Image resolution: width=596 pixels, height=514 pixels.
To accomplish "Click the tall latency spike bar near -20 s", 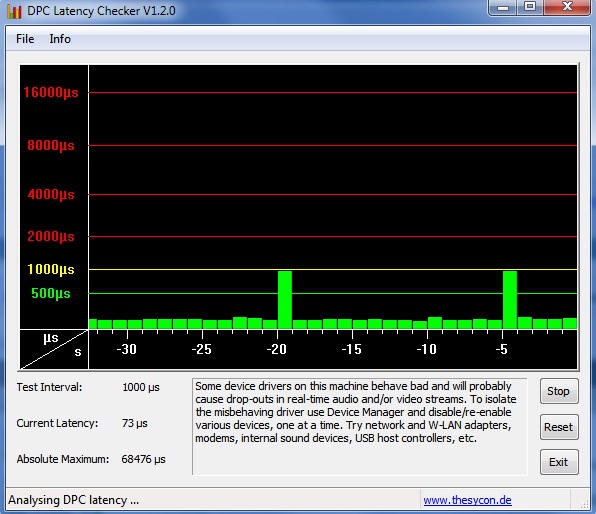I will 285,300.
